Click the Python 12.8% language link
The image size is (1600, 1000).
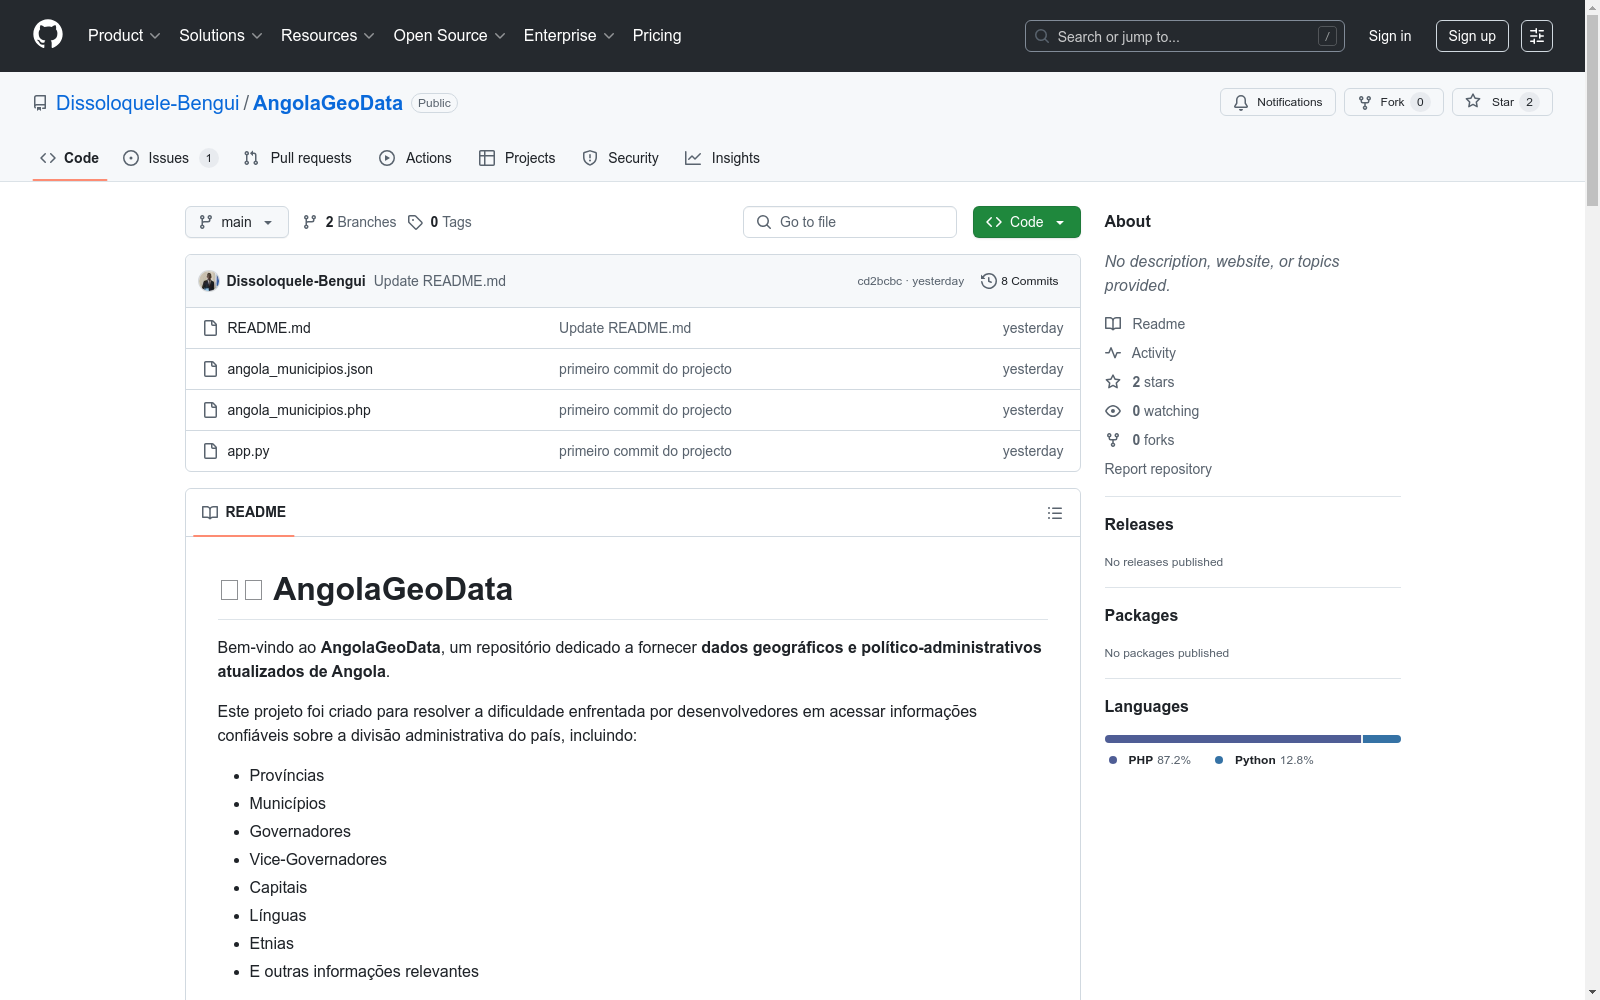coord(1264,760)
